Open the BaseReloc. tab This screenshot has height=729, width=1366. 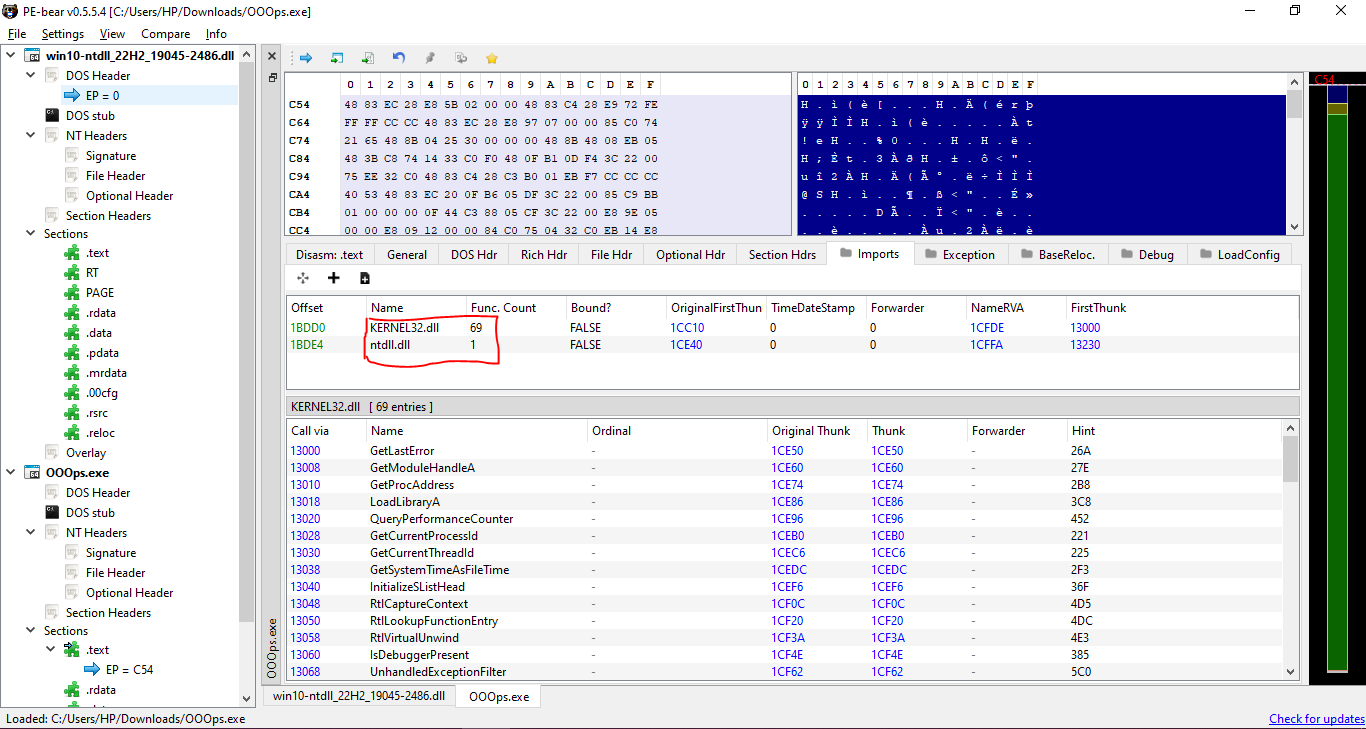(1059, 254)
